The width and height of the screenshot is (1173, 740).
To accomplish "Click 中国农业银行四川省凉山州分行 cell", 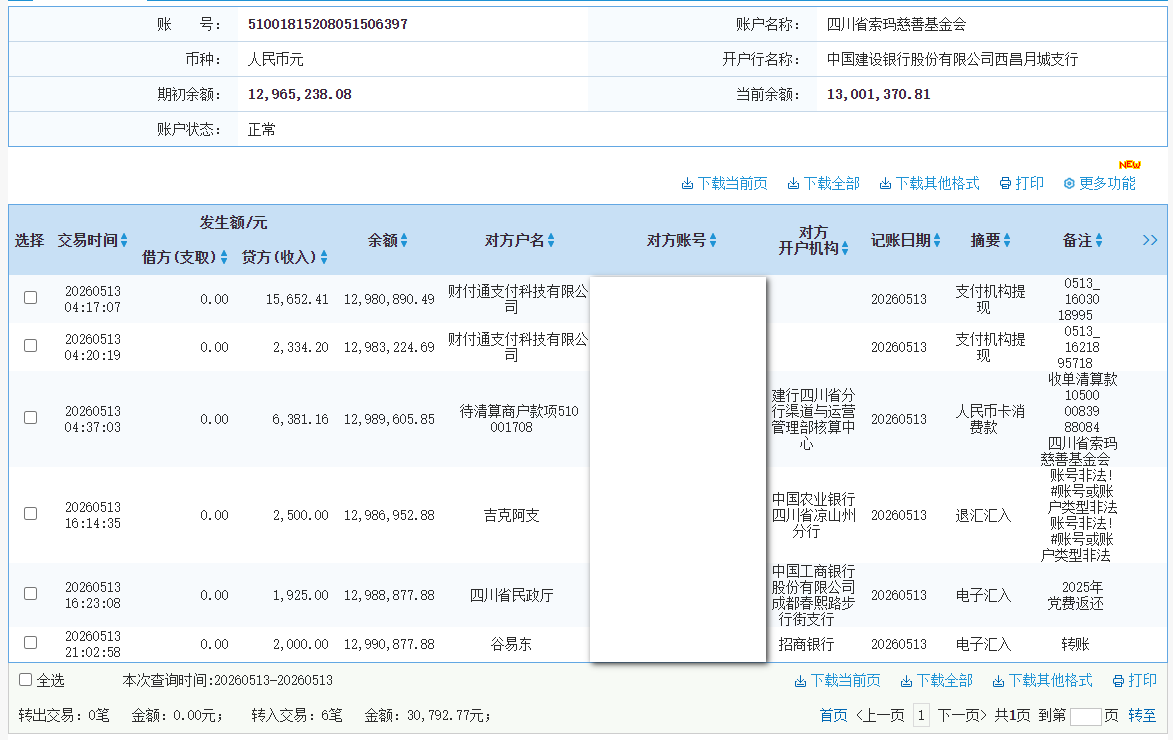I will pos(813,515).
